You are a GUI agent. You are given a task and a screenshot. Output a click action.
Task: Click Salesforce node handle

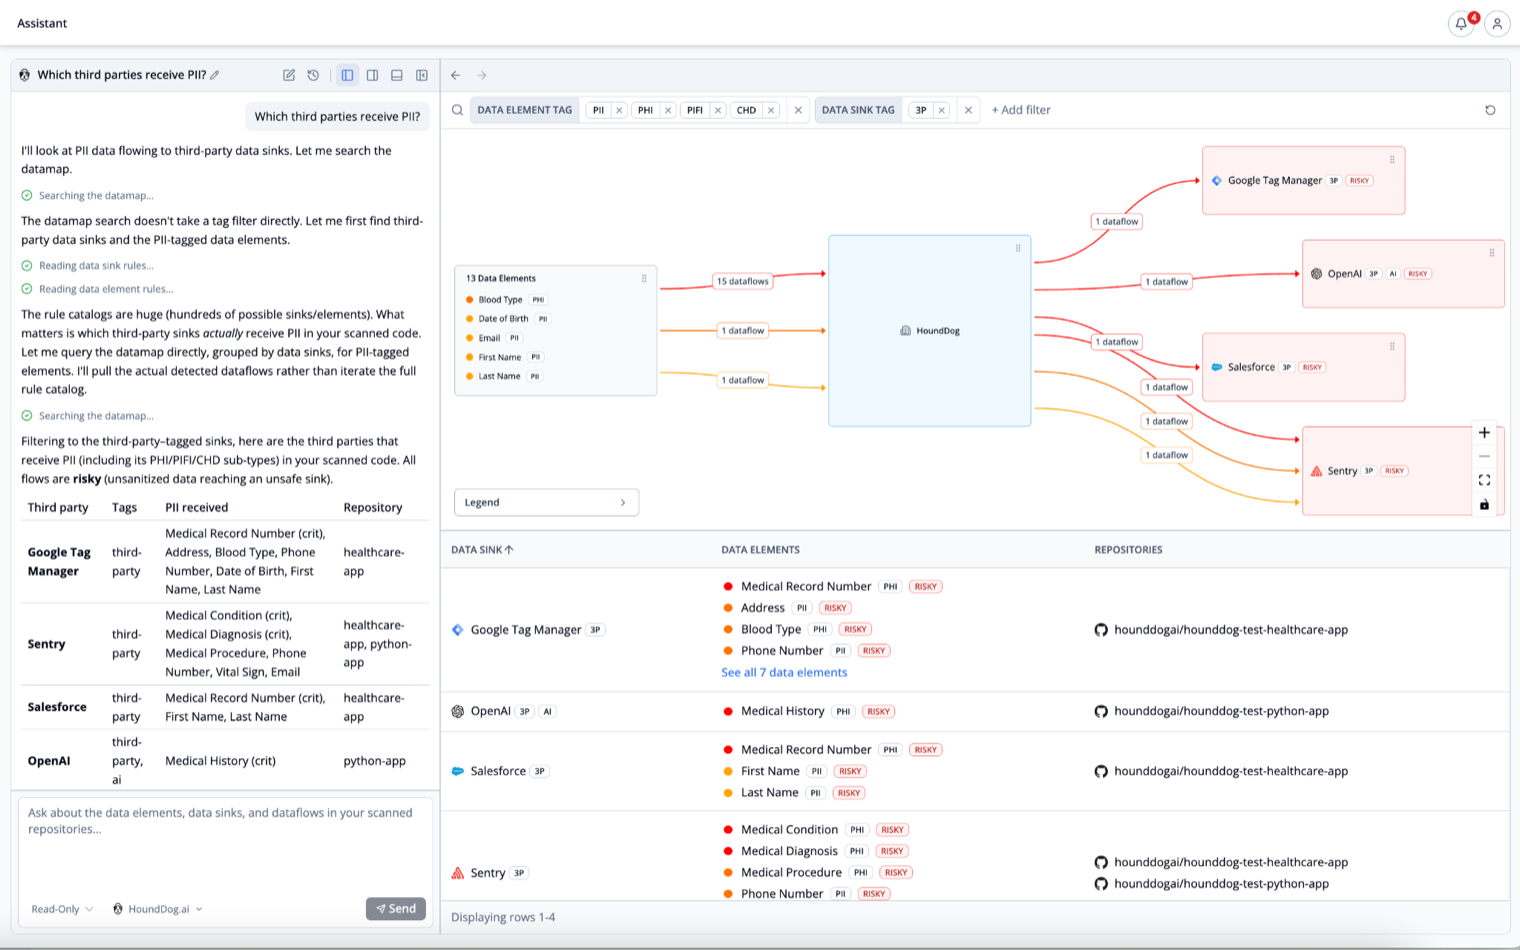pos(1392,346)
